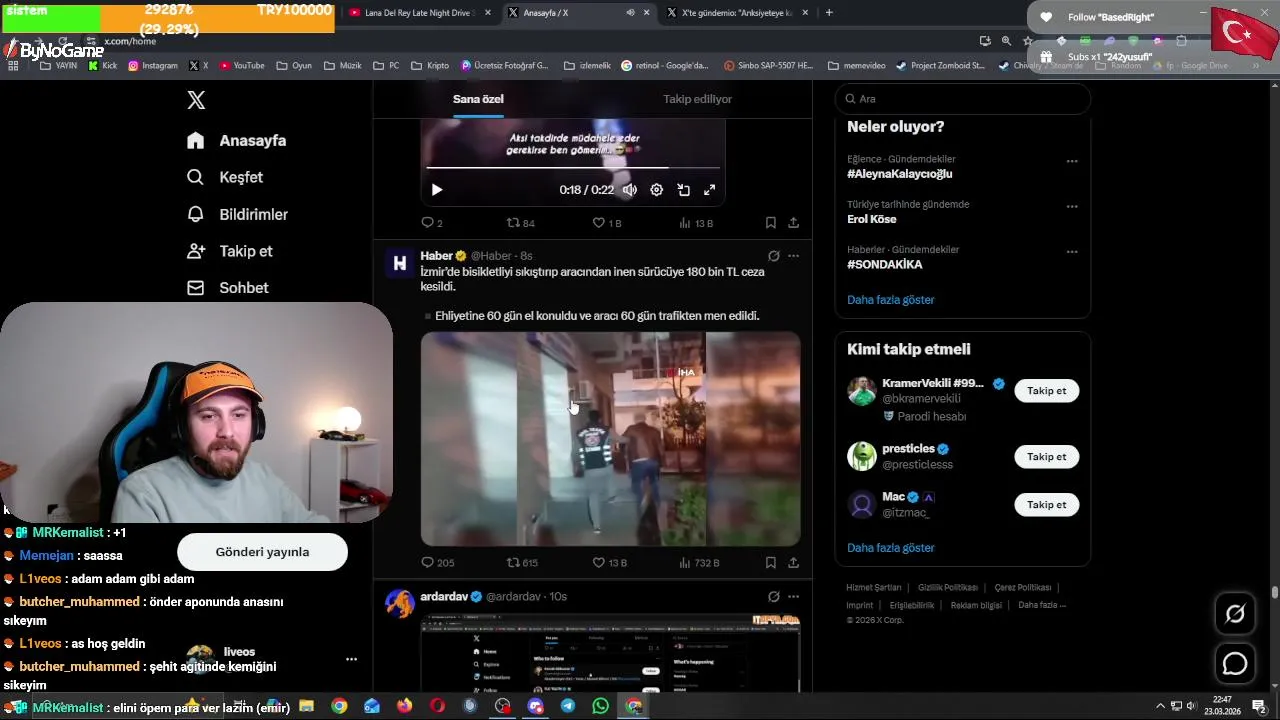Open Instagram bookmark
The width and height of the screenshot is (1280, 720).
click(x=152, y=66)
